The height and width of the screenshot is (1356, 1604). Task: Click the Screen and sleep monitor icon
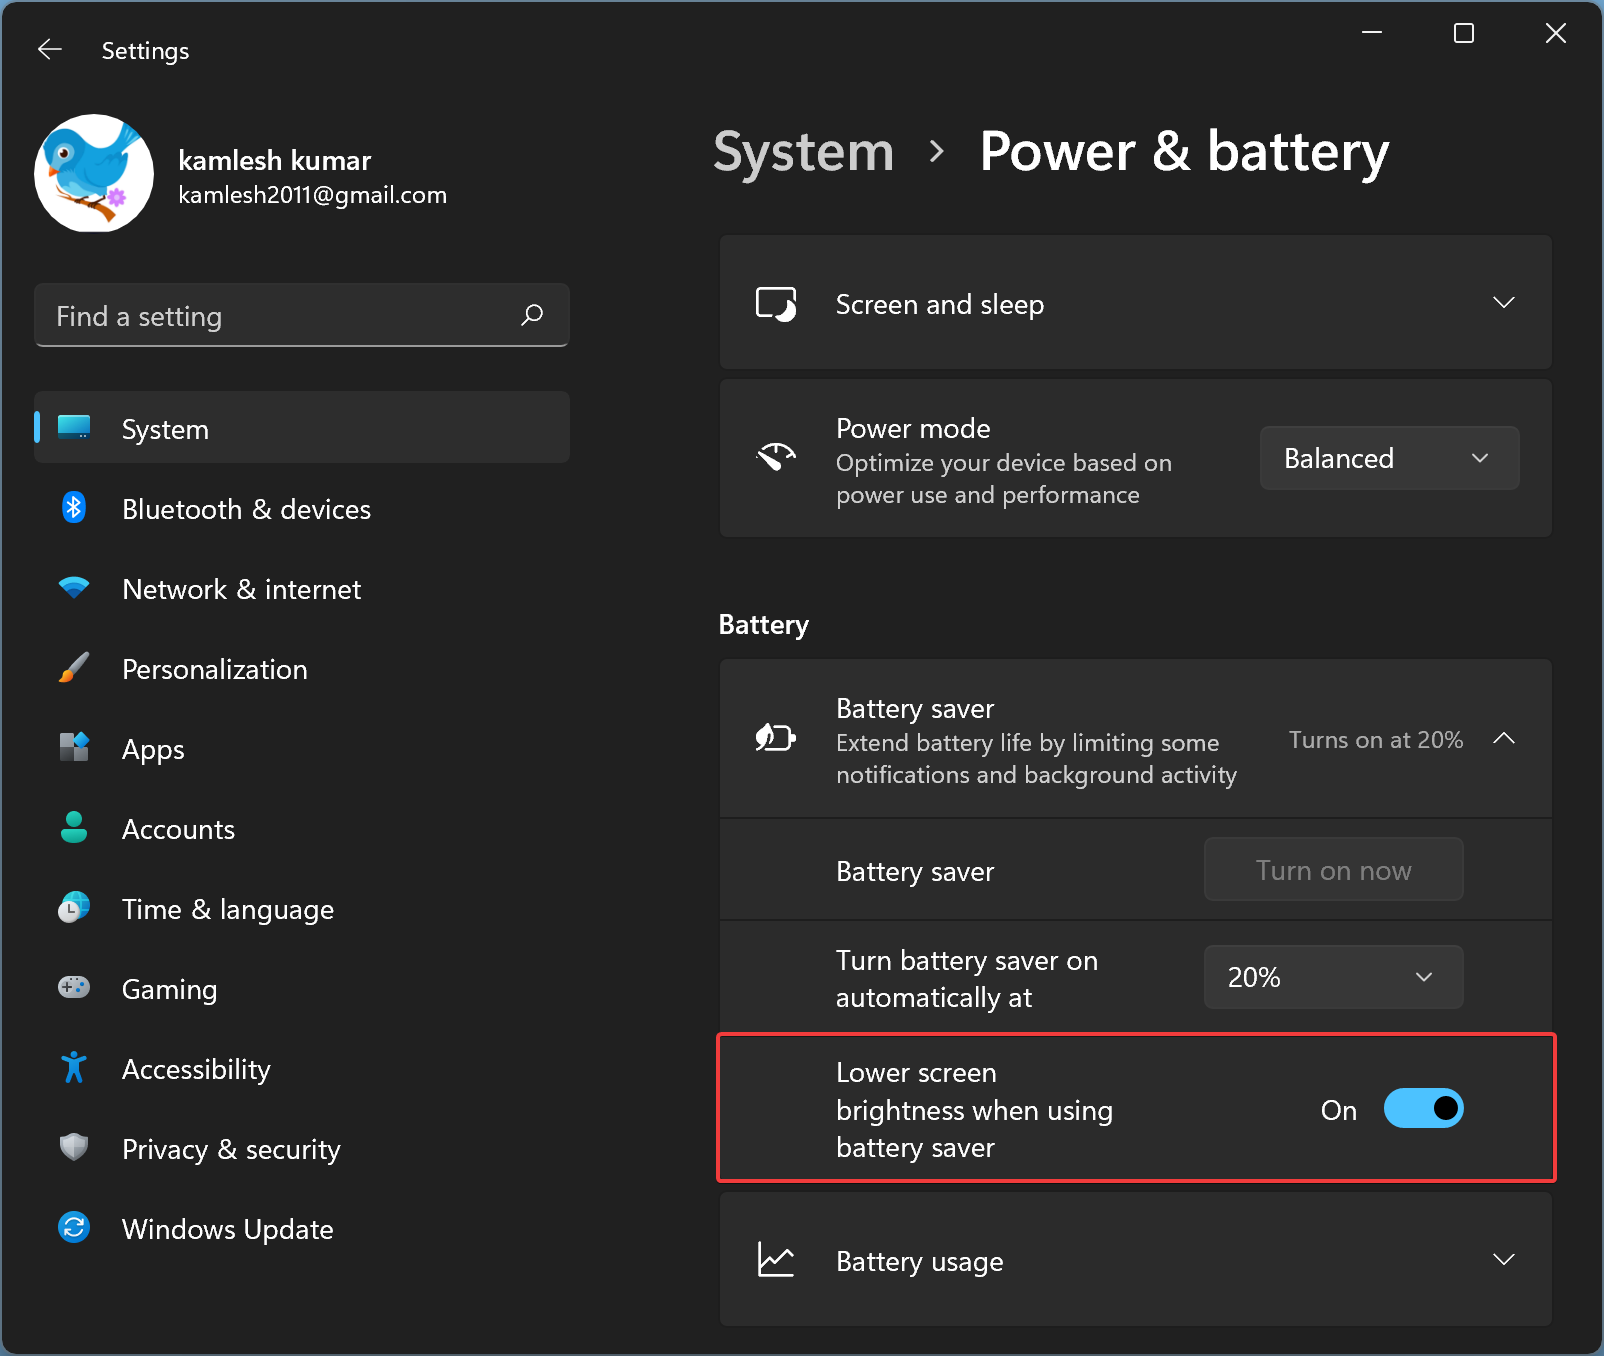point(776,304)
